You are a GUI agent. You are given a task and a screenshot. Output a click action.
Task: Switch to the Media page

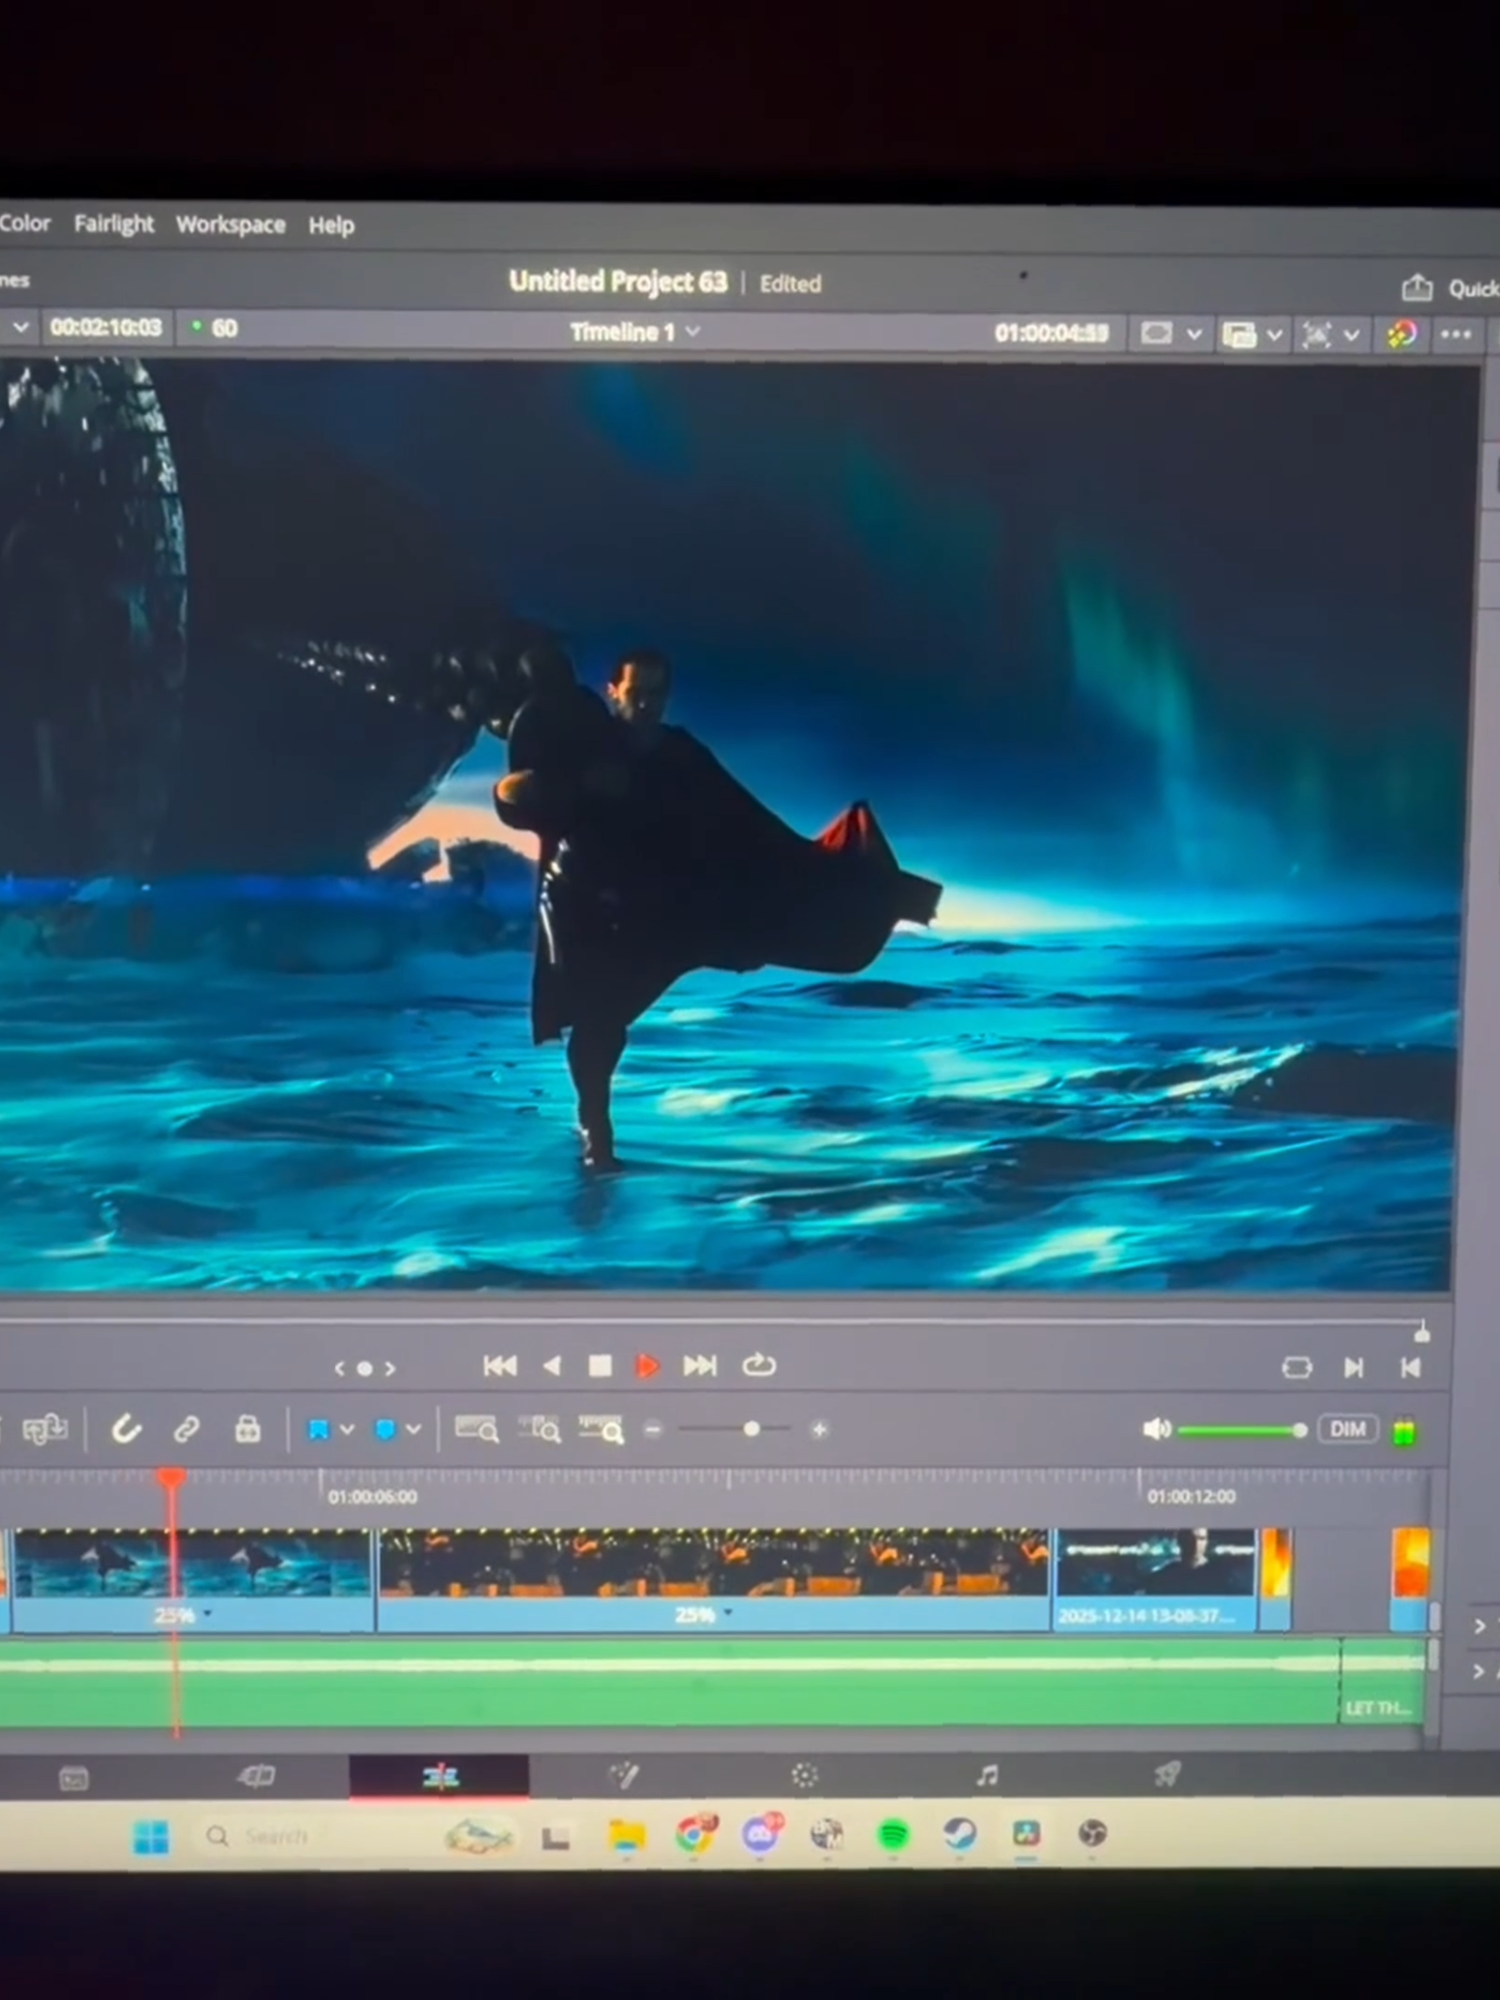click(74, 1778)
